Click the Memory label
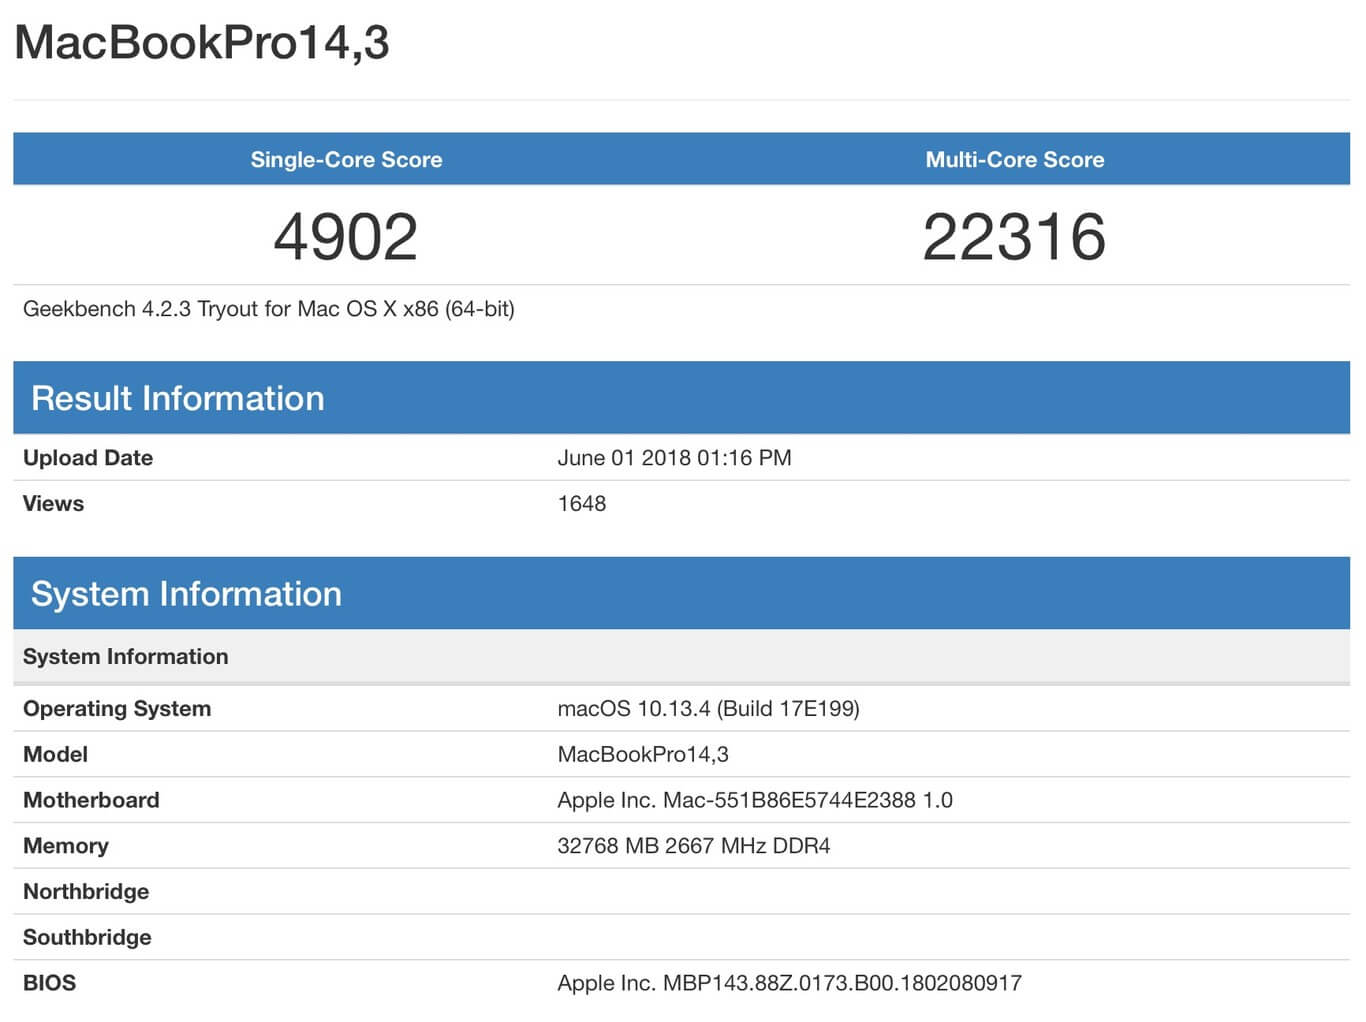The height and width of the screenshot is (1022, 1366). (66, 846)
